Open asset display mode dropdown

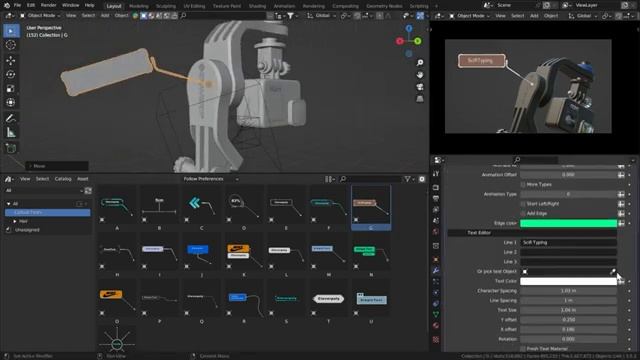coord(330,179)
